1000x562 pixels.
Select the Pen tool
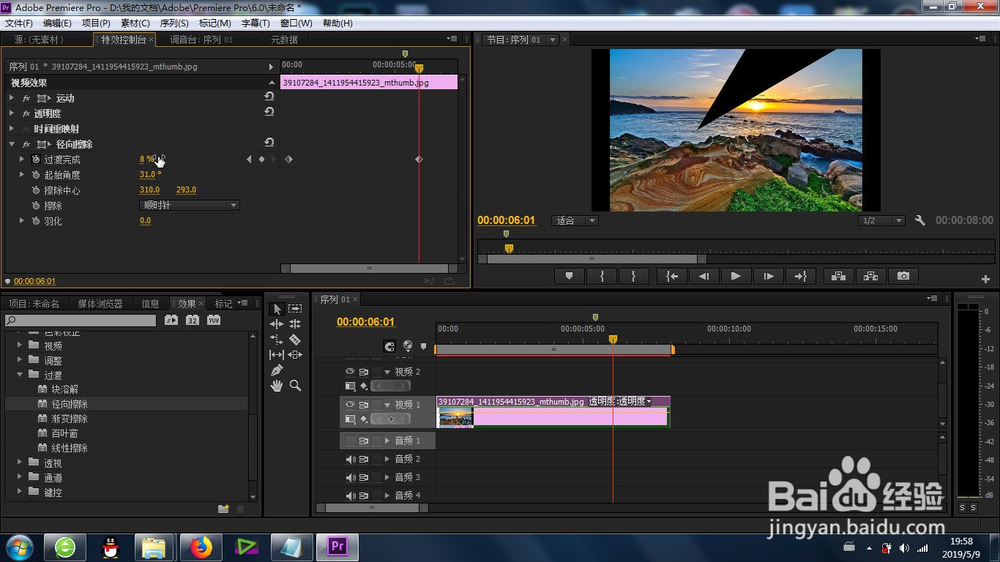(277, 370)
